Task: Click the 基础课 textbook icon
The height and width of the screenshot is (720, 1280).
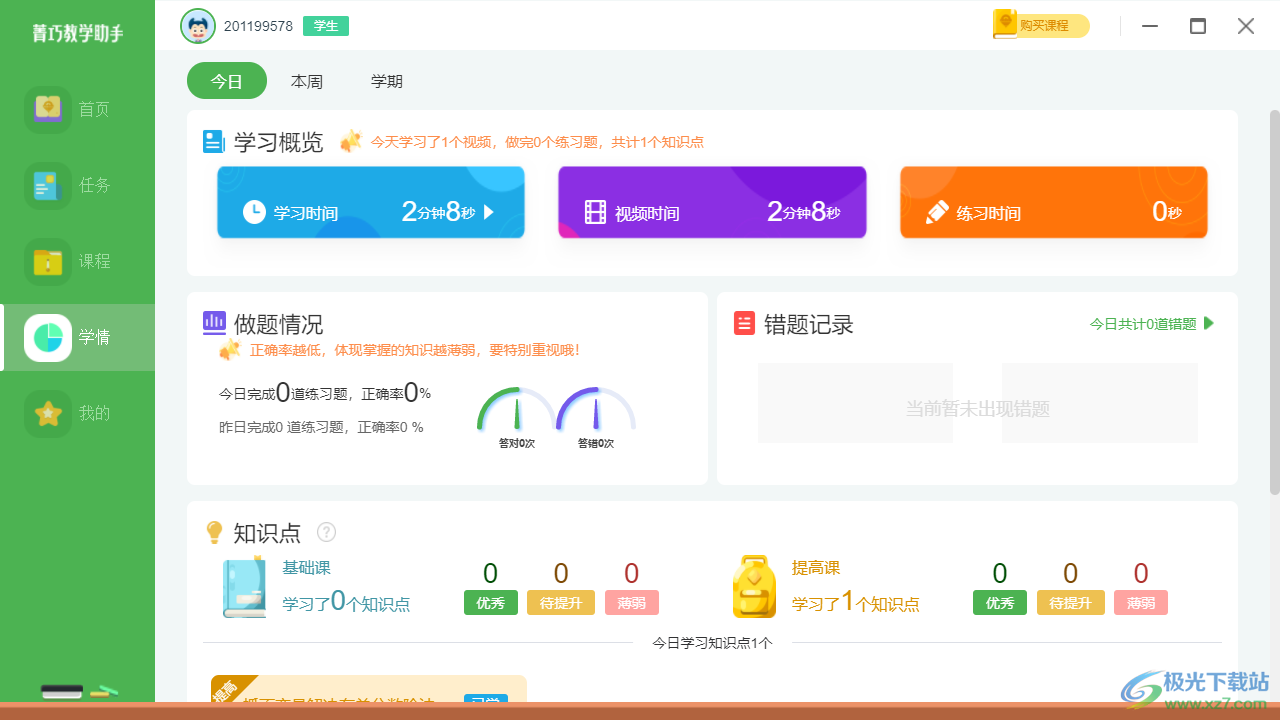Action: click(245, 585)
